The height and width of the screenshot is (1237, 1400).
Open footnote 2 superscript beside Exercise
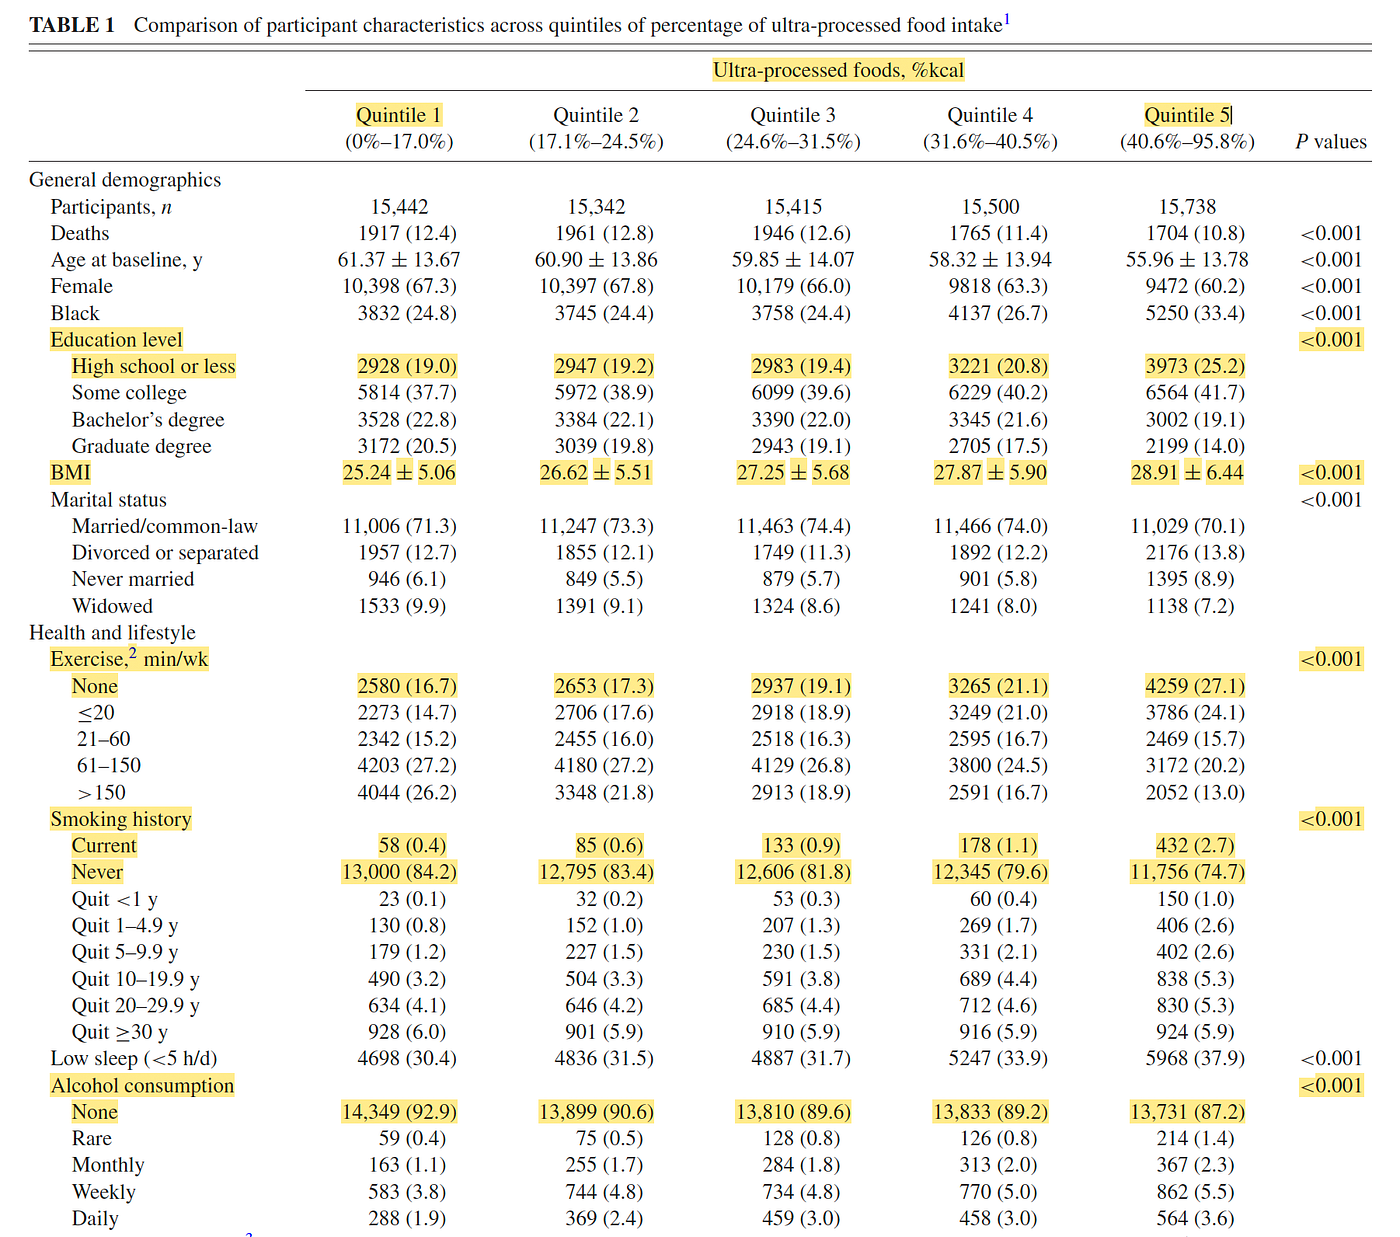tap(132, 653)
